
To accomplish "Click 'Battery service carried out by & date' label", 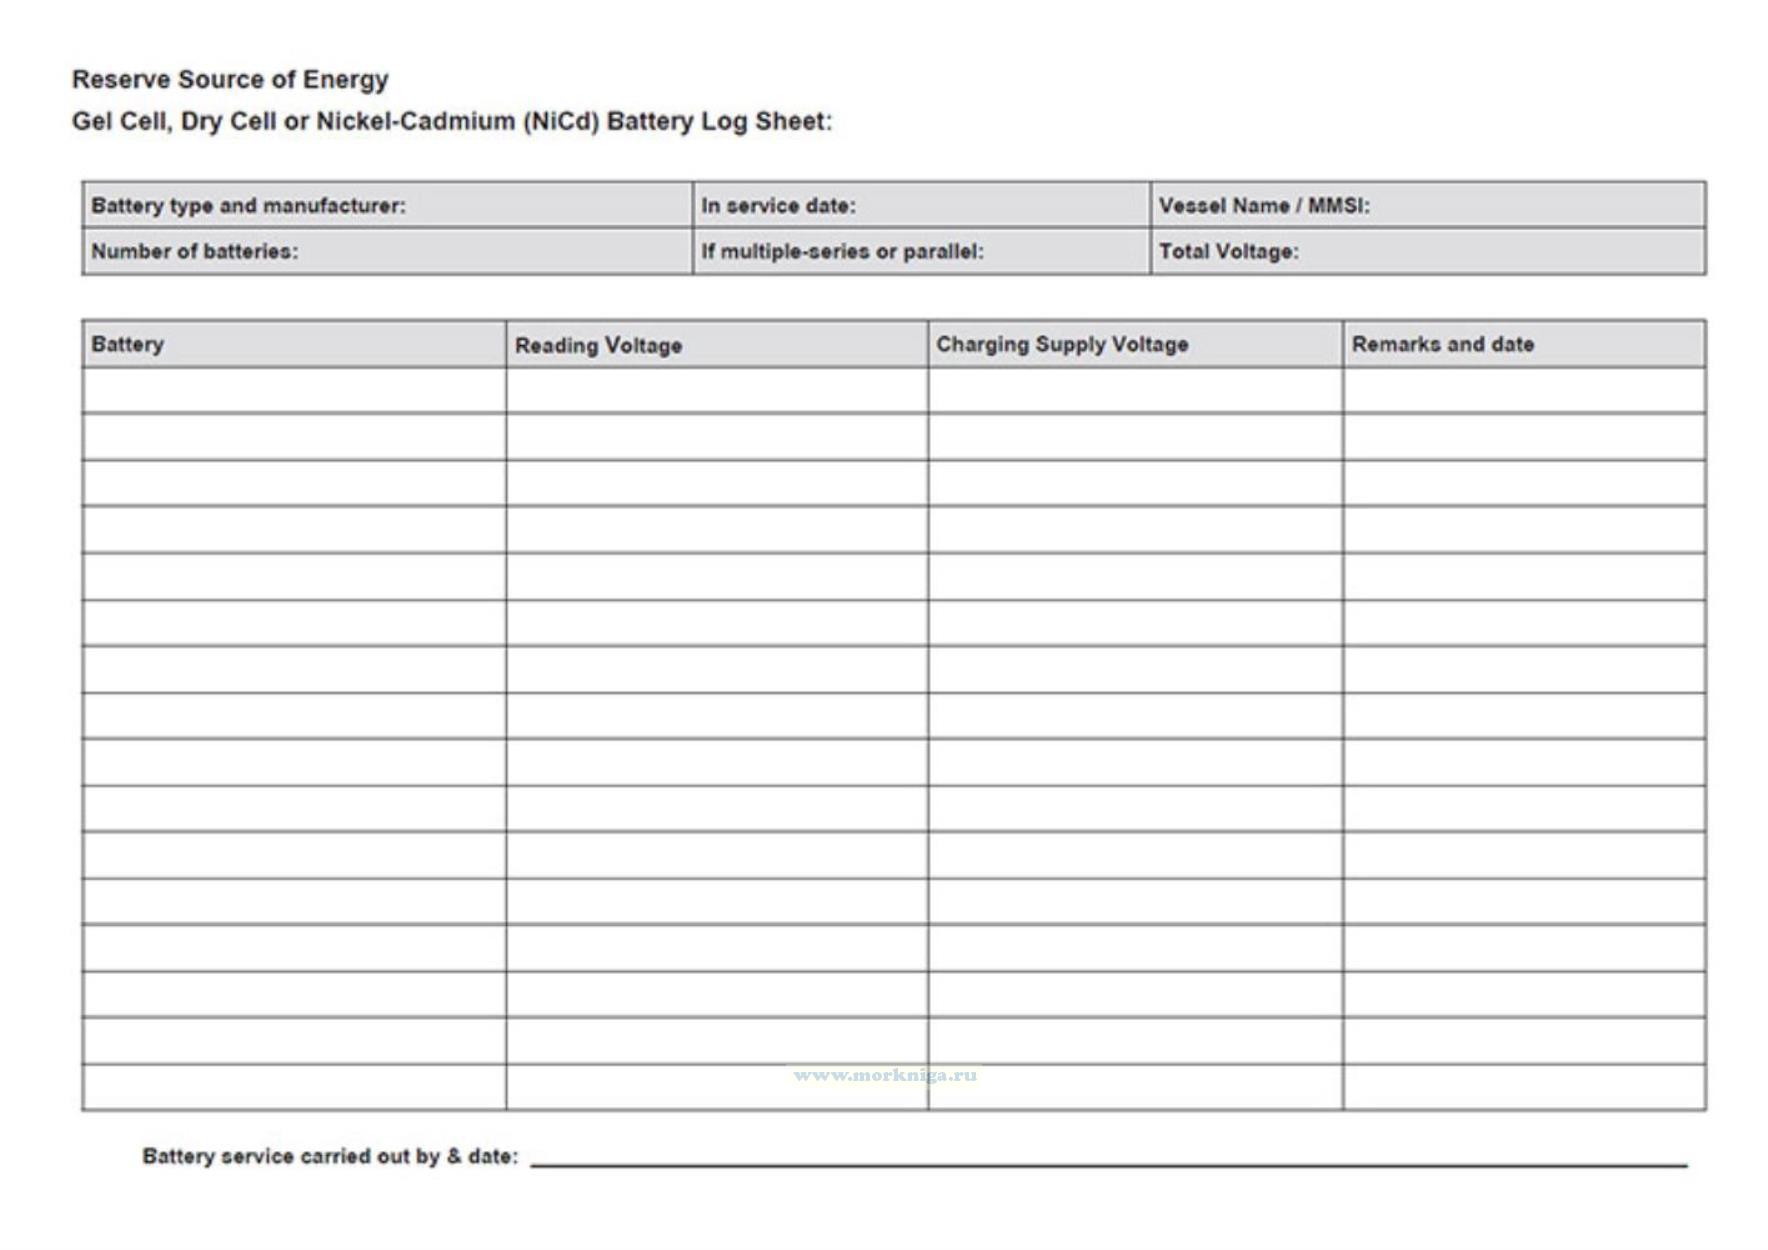I will tap(330, 1157).
